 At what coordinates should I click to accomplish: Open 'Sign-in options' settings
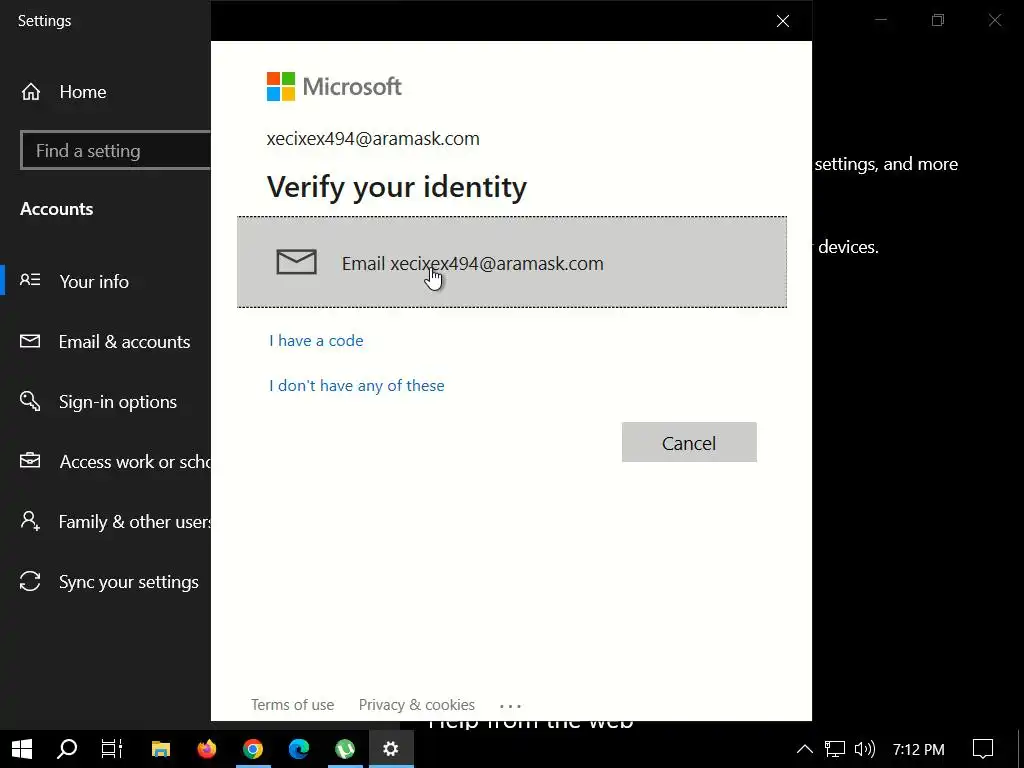(x=118, y=402)
